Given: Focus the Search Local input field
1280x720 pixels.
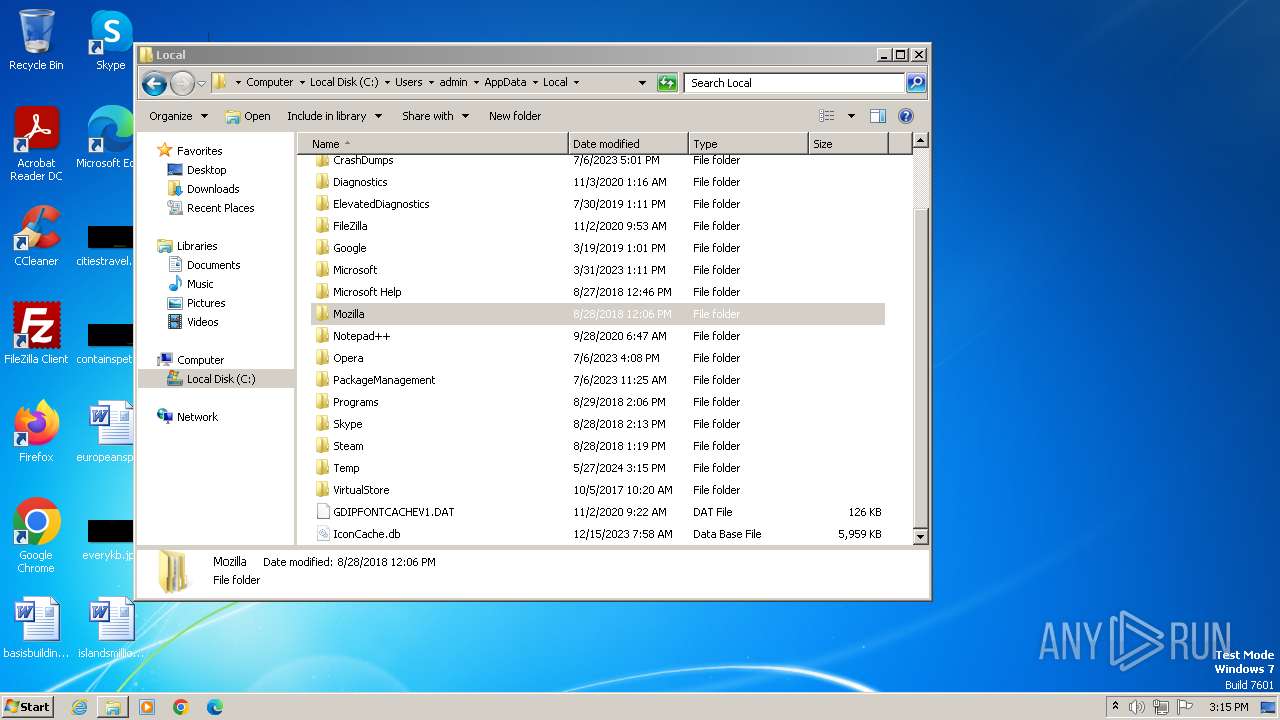Looking at the screenshot, I should 795,83.
